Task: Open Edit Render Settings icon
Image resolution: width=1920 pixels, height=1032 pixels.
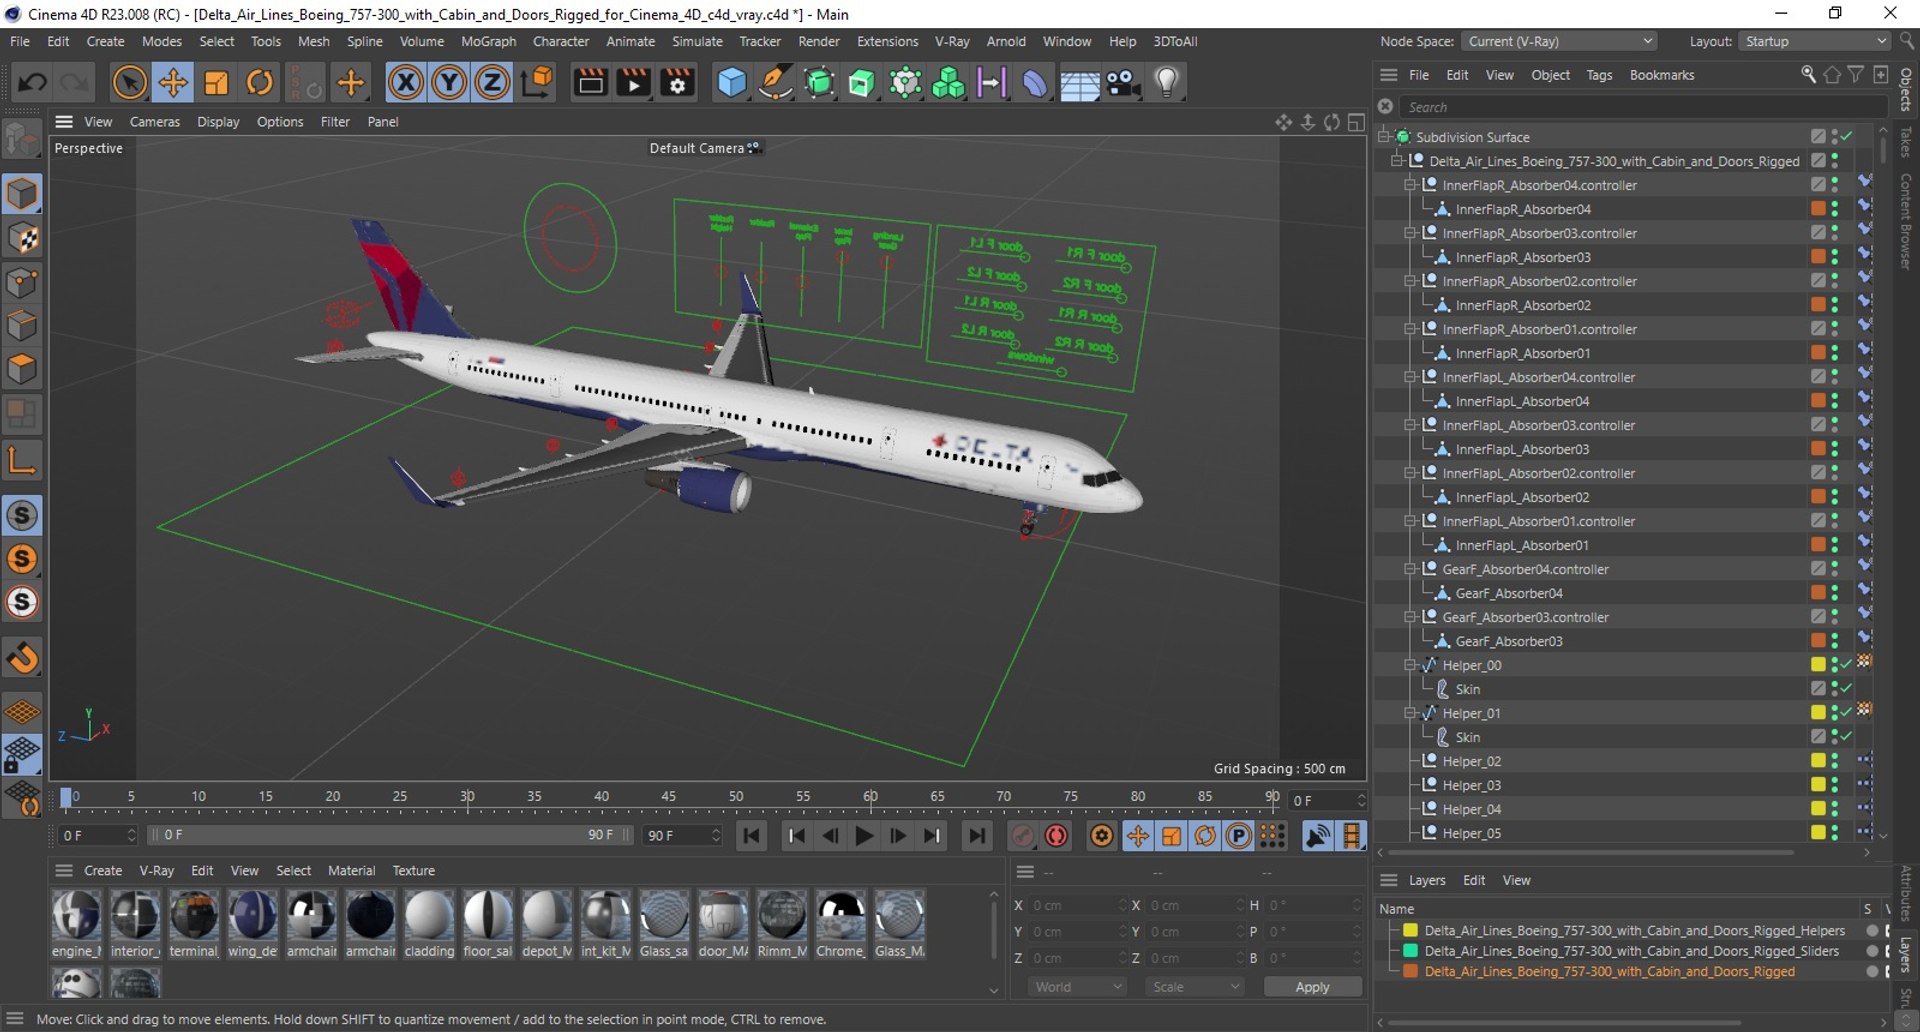Action: (678, 82)
